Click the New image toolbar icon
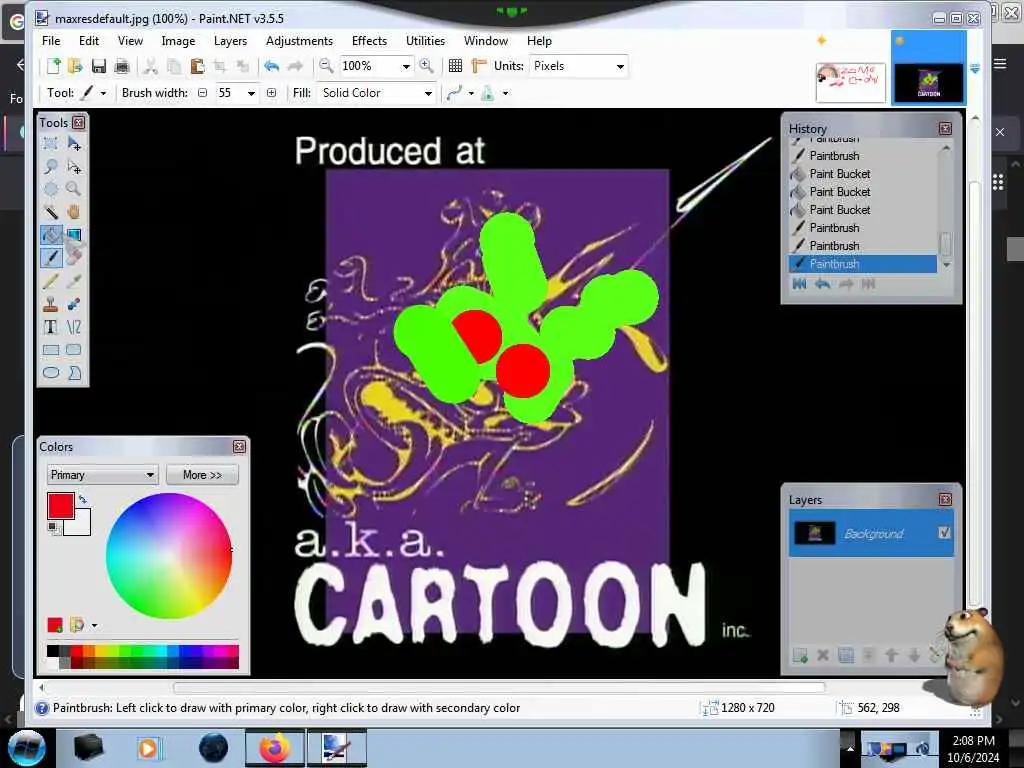Viewport: 1024px width, 768px height. [x=53, y=66]
